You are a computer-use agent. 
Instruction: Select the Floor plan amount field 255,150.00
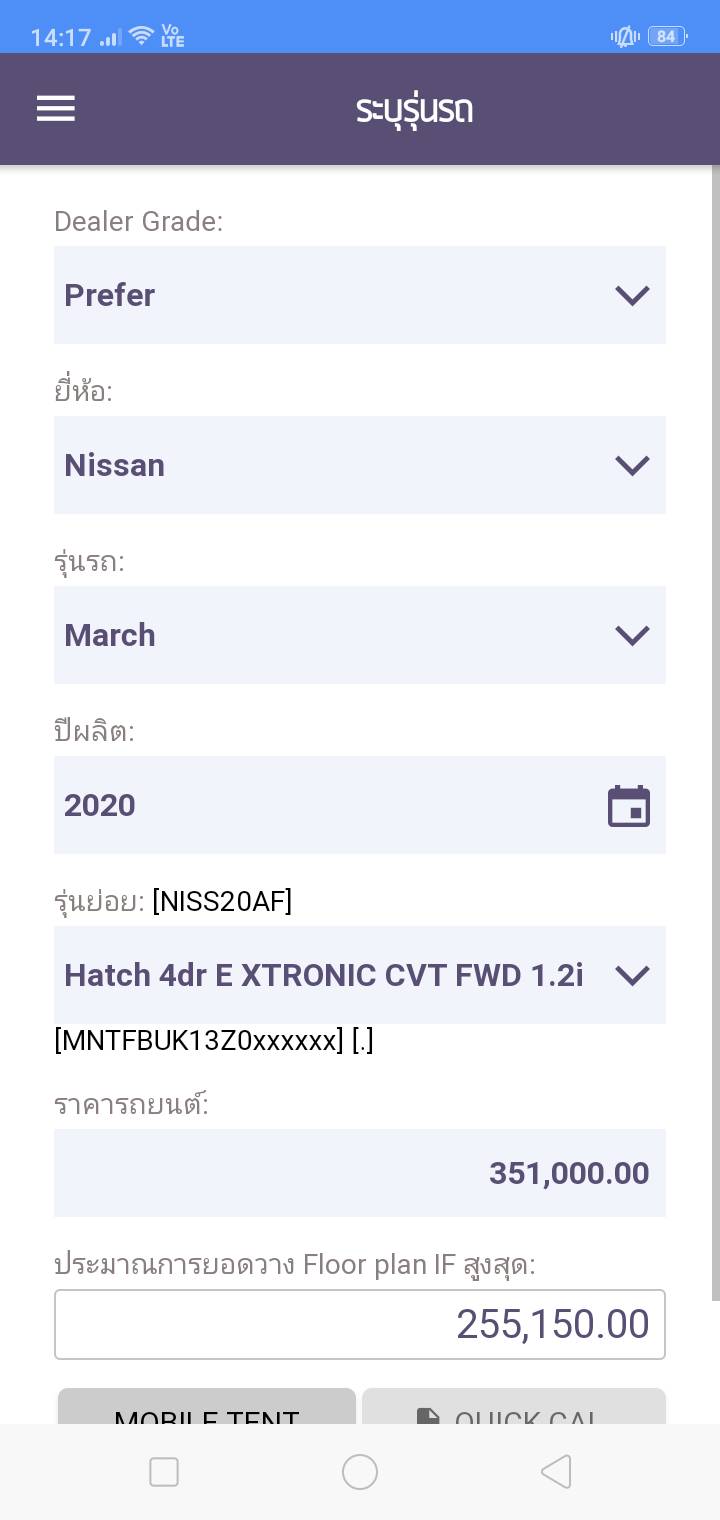tap(360, 1325)
